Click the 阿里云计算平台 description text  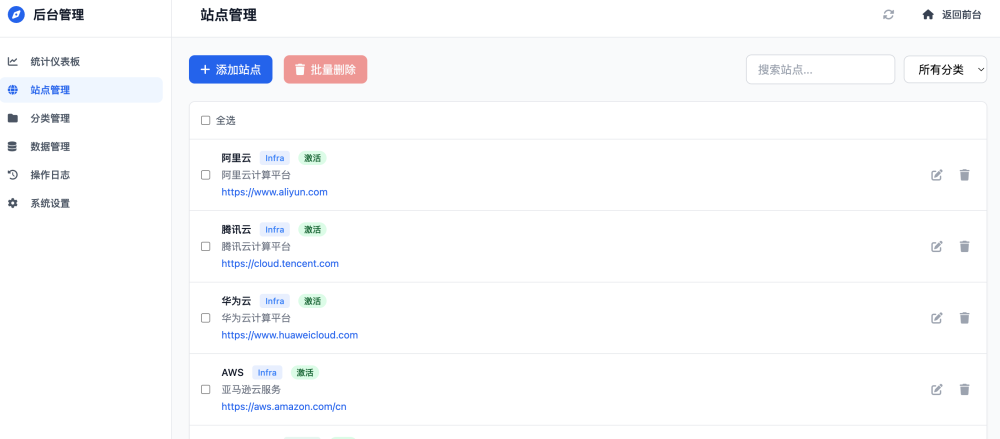pos(256,175)
